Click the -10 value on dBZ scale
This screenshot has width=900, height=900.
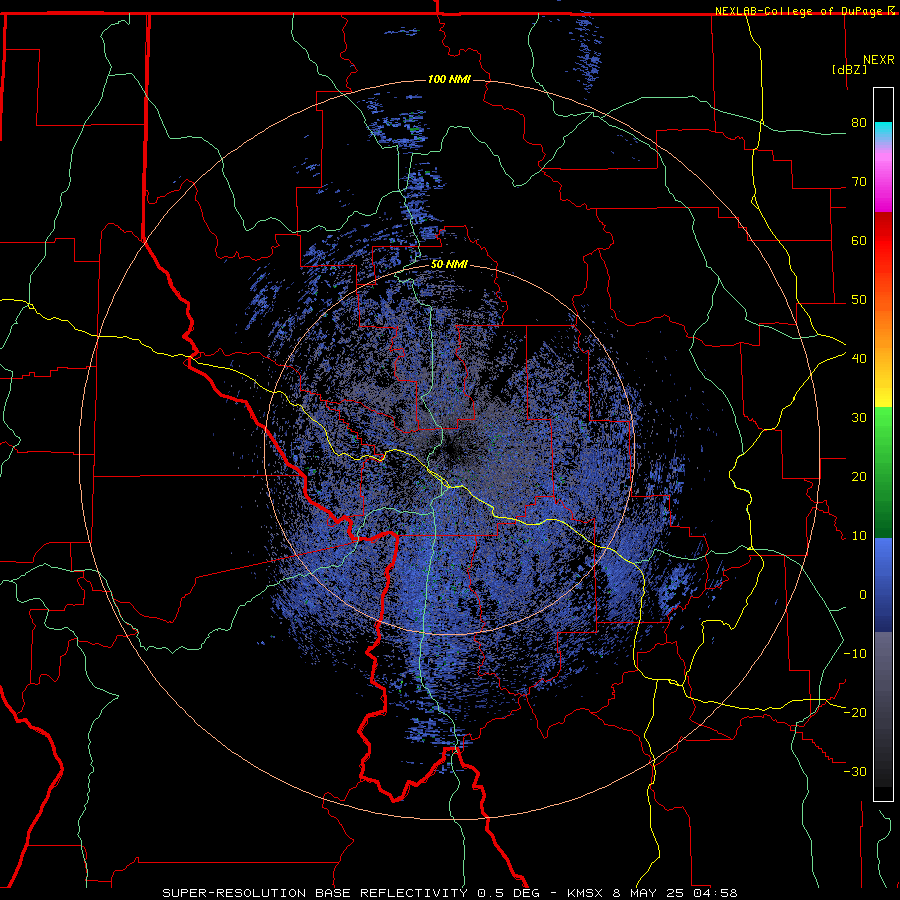[x=855, y=654]
